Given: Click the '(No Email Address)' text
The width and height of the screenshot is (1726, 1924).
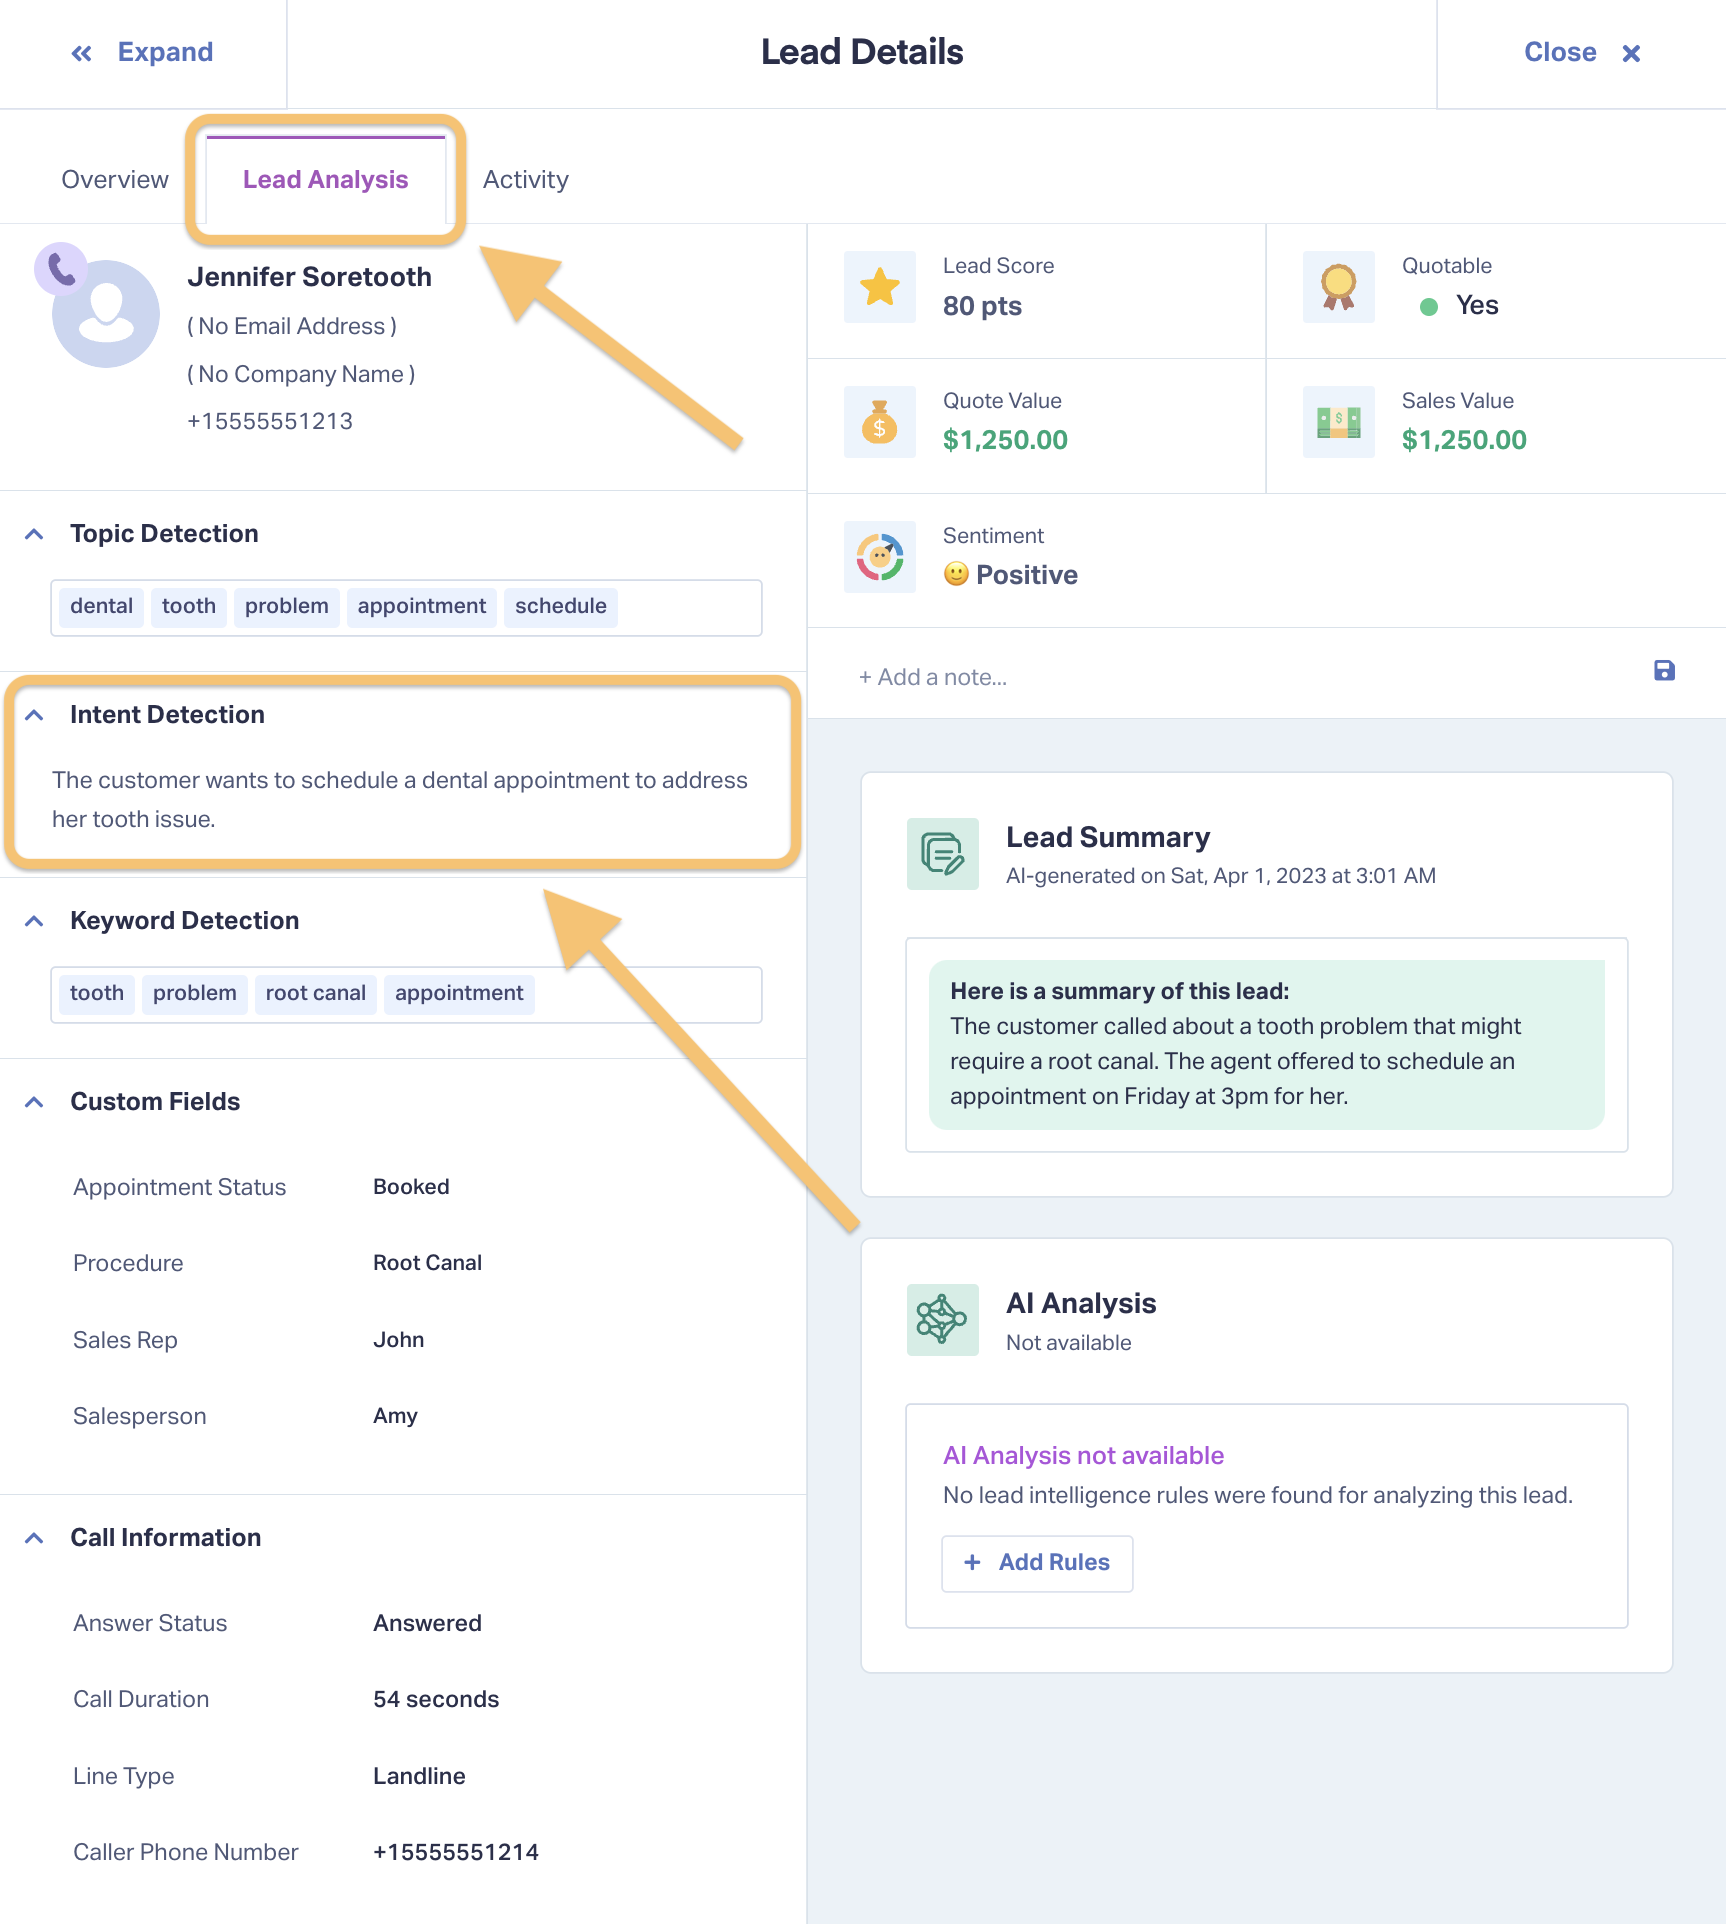Looking at the screenshot, I should pyautogui.click(x=292, y=326).
